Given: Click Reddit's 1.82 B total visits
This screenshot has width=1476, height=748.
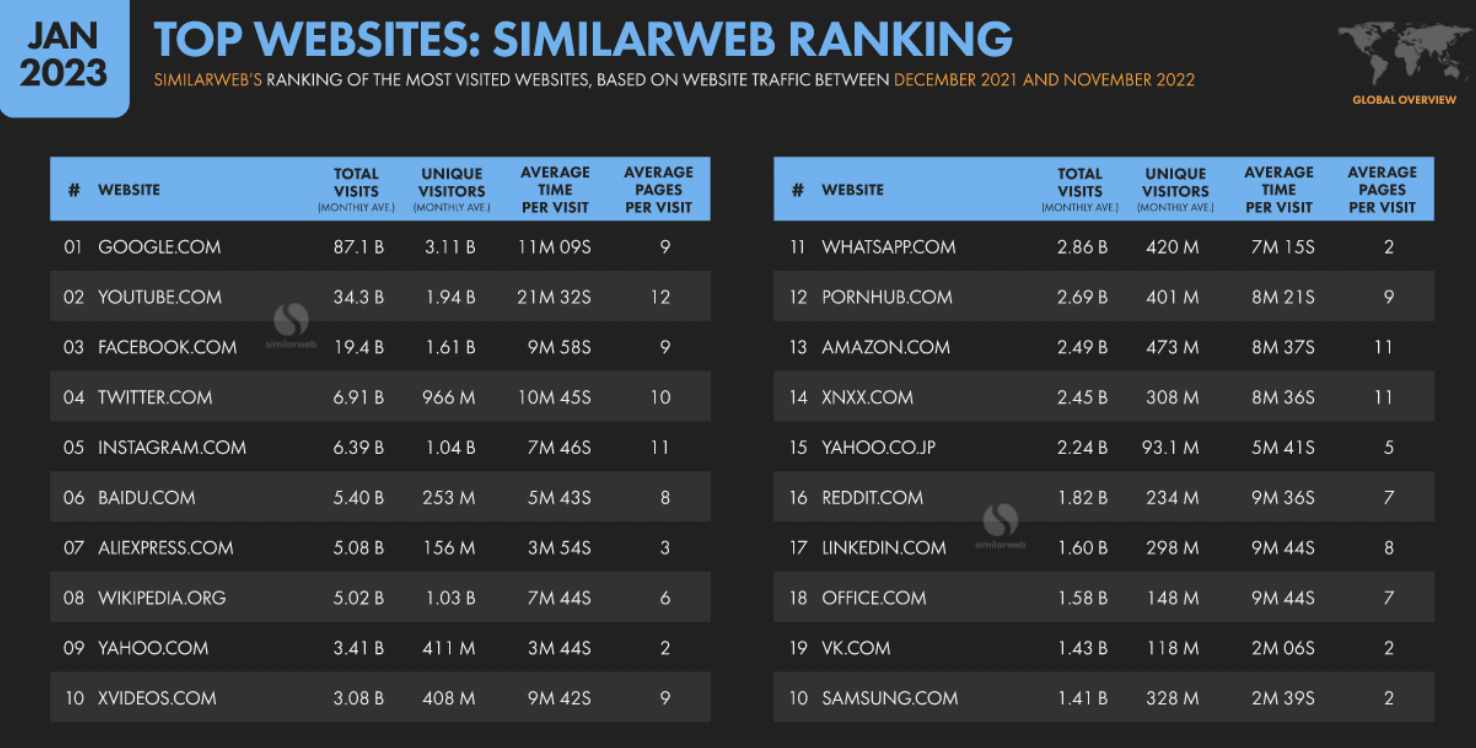Looking at the screenshot, I should click(1082, 497).
